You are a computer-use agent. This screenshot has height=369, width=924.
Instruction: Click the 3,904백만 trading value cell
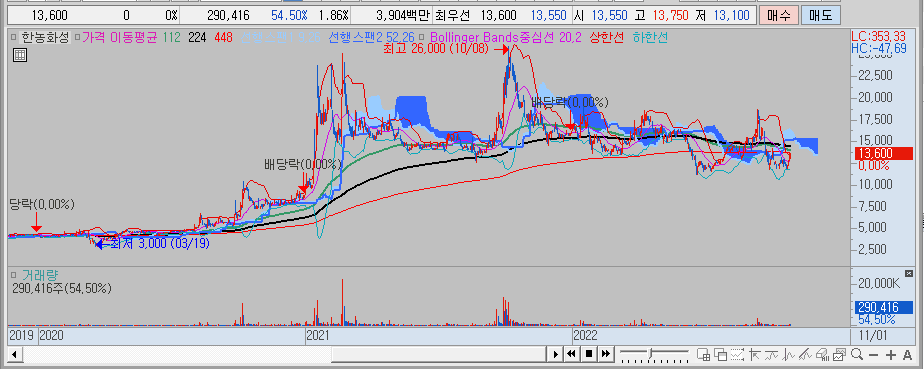(403, 15)
